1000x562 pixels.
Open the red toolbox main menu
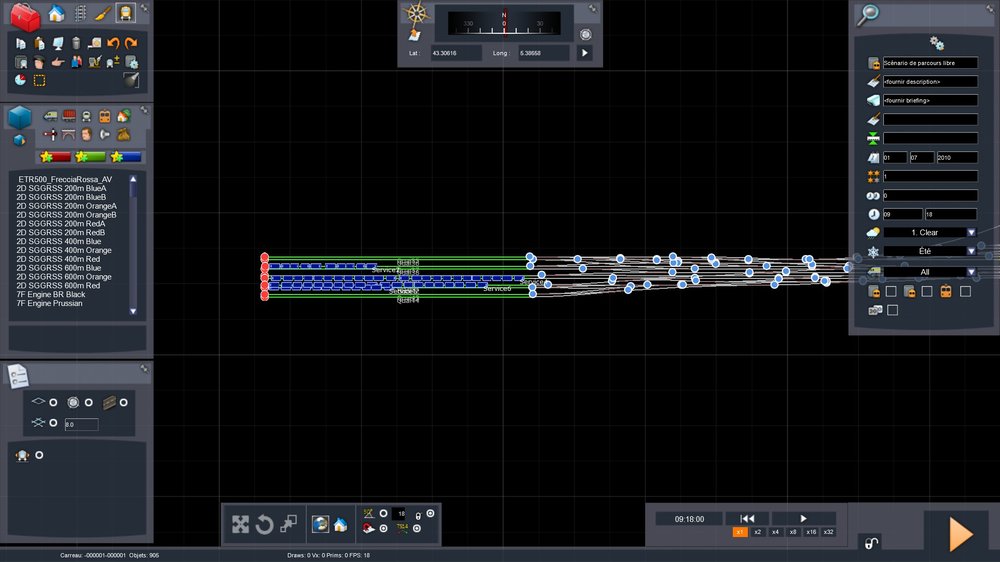click(25, 16)
